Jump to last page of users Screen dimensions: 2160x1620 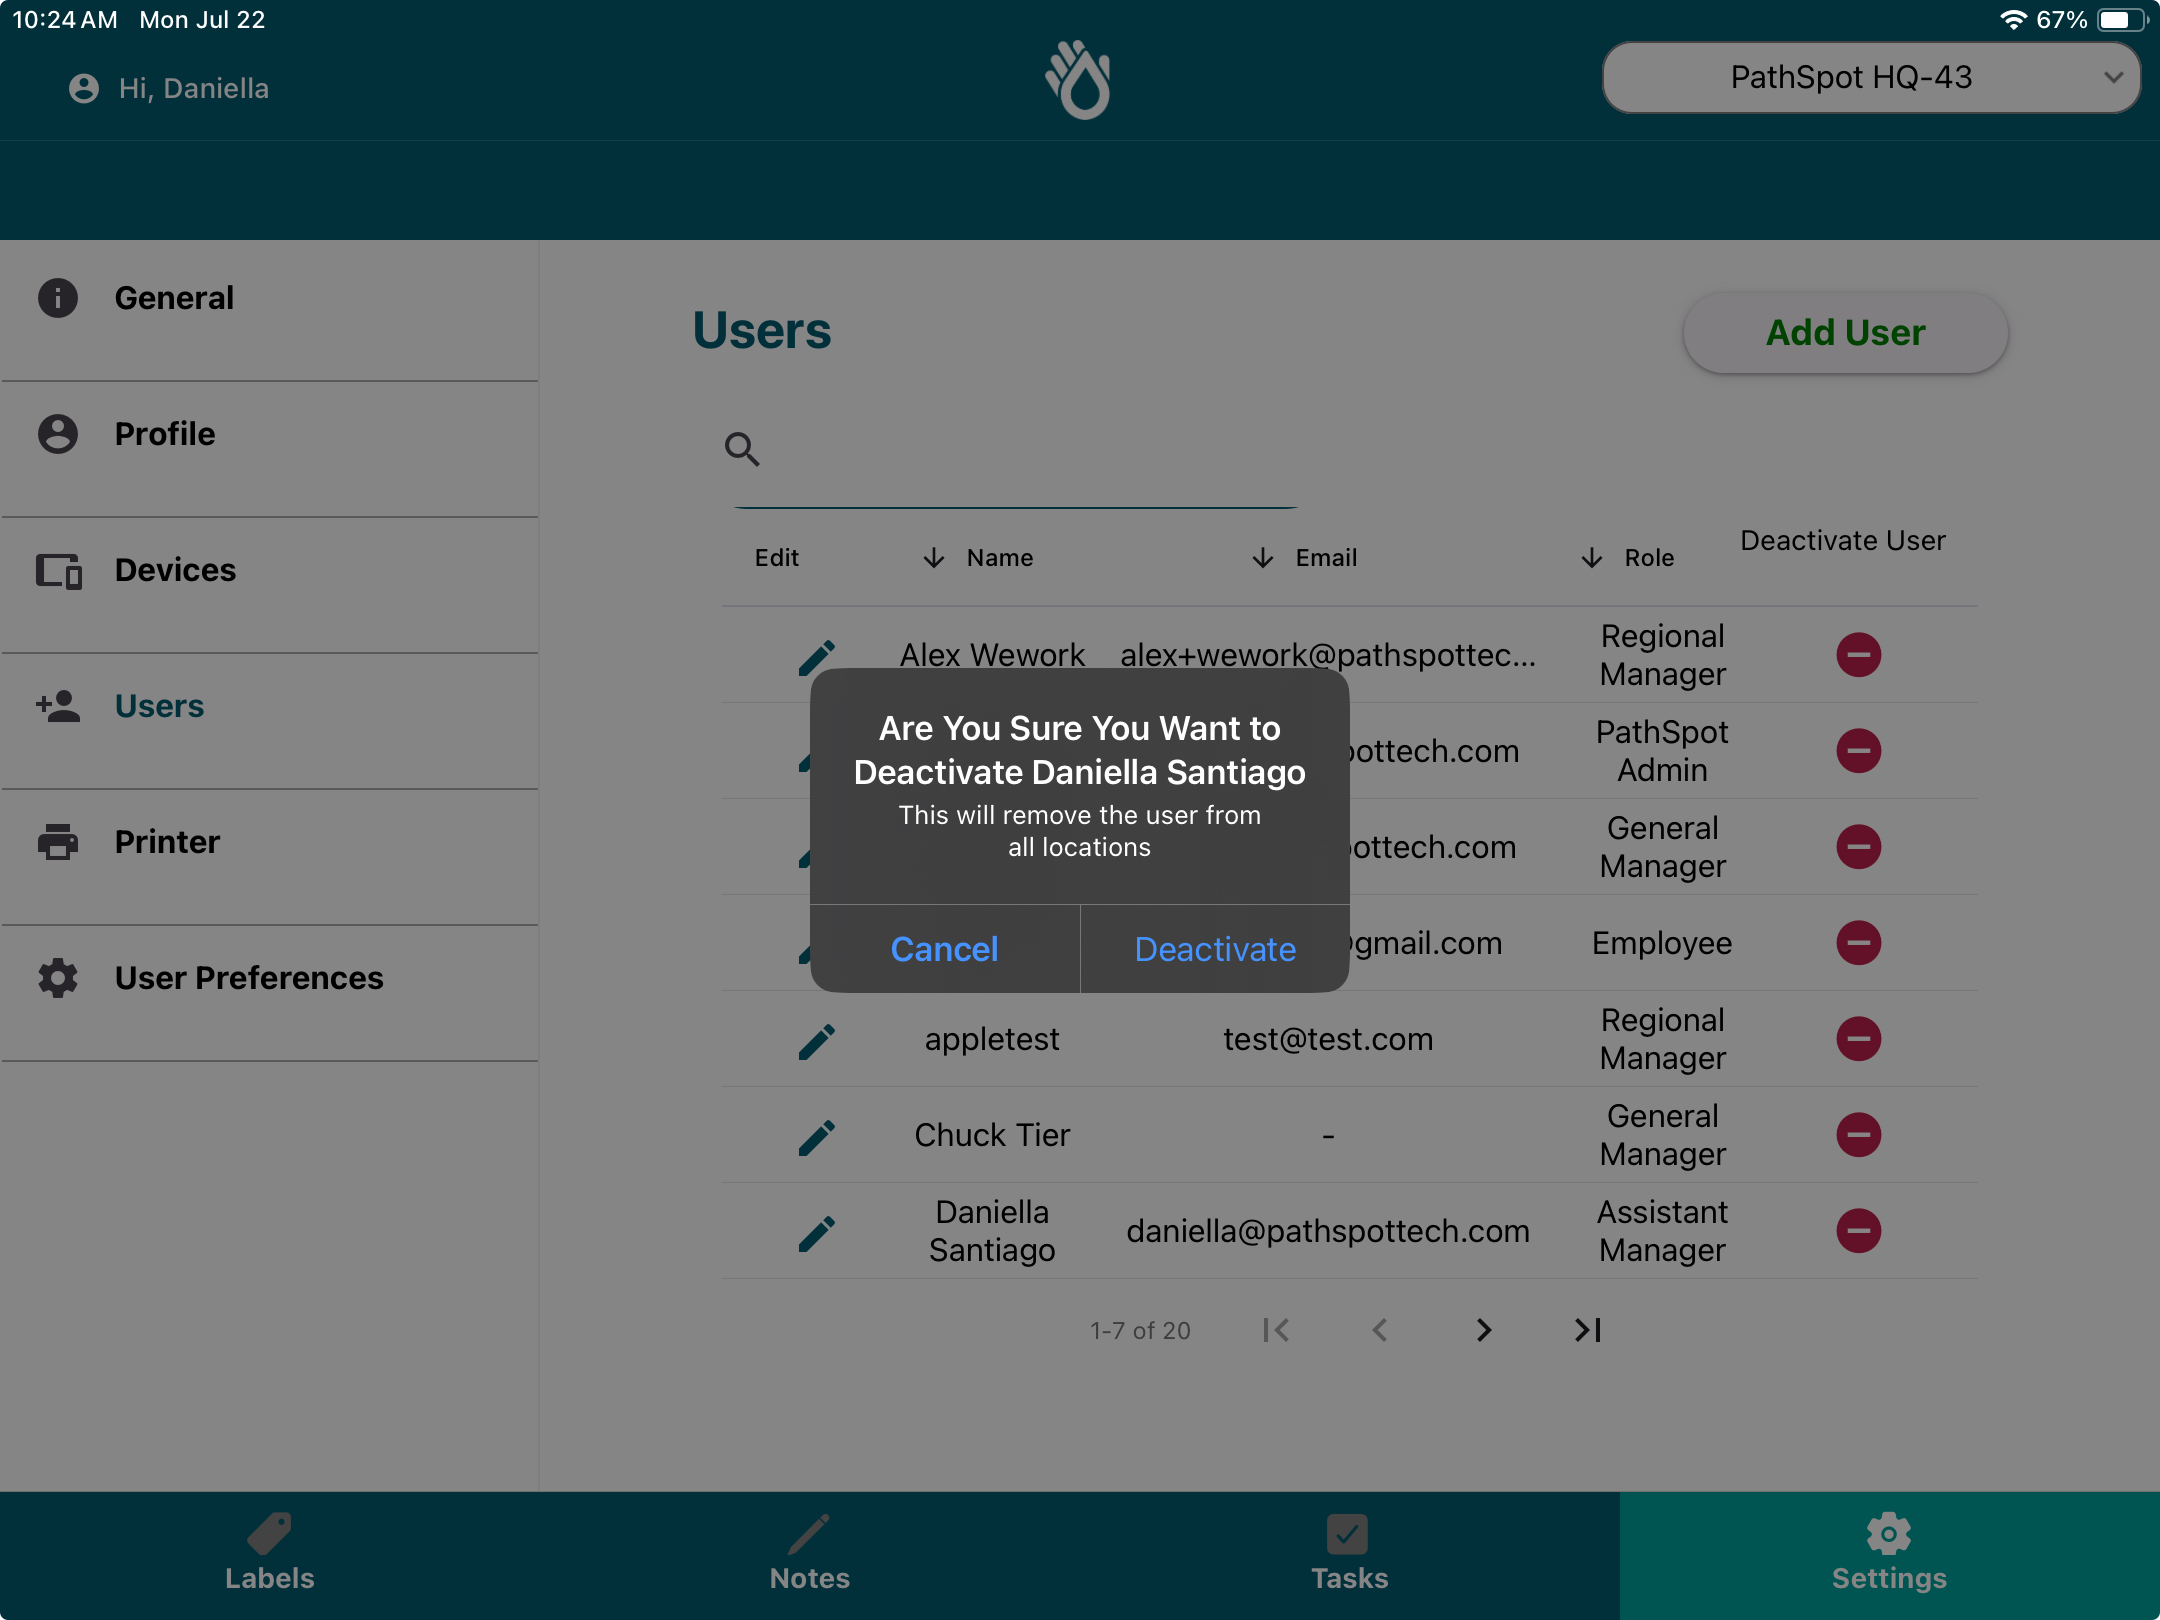(1588, 1330)
